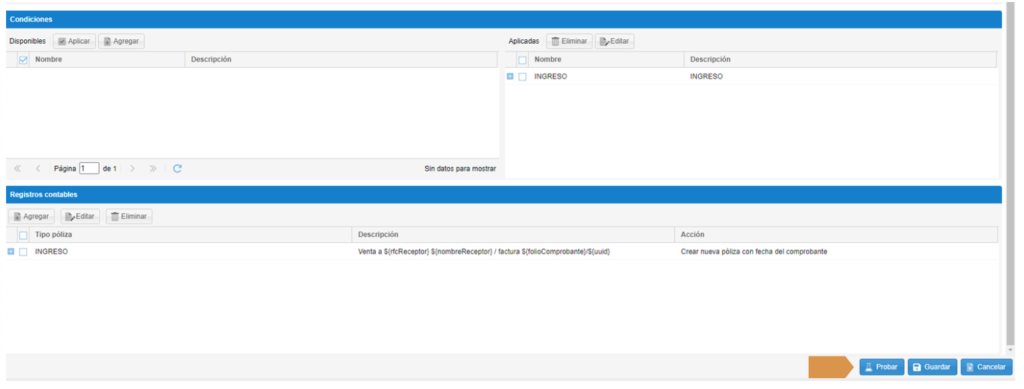1024x389 pixels.
Task: Refresh the Disponibles grid
Action: [x=177, y=168]
